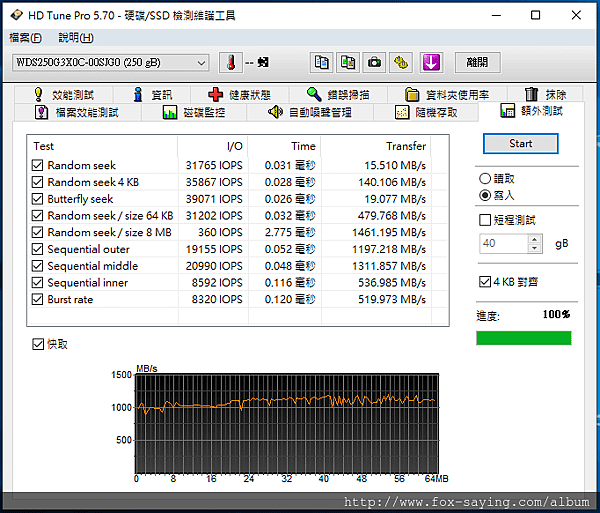Image resolution: width=600 pixels, height=513 pixels.
Task: Open the 檔案(F) menu
Action: tap(25, 37)
